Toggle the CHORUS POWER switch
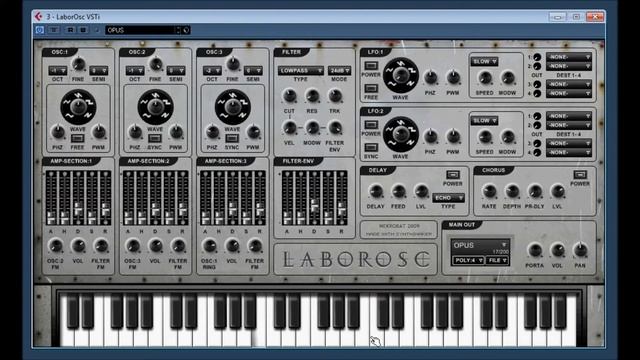 coord(580,175)
